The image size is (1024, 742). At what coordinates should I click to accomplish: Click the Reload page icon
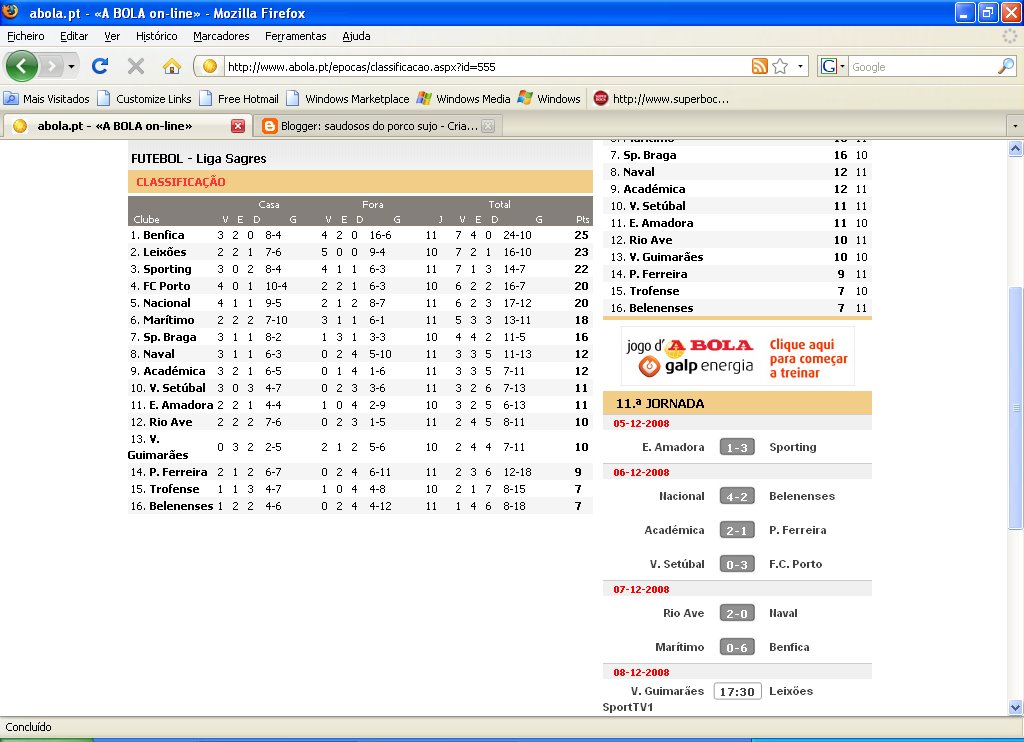[x=100, y=66]
